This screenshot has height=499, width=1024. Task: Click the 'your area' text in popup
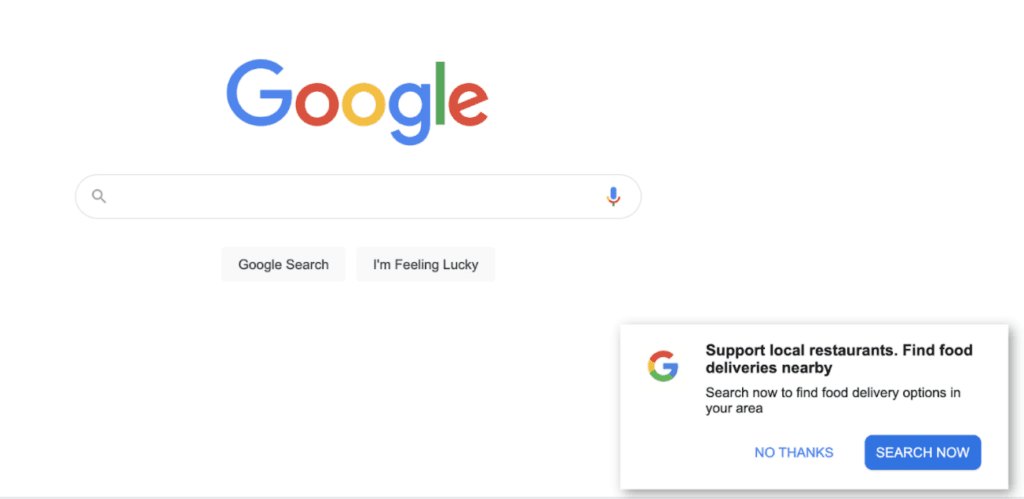click(734, 410)
